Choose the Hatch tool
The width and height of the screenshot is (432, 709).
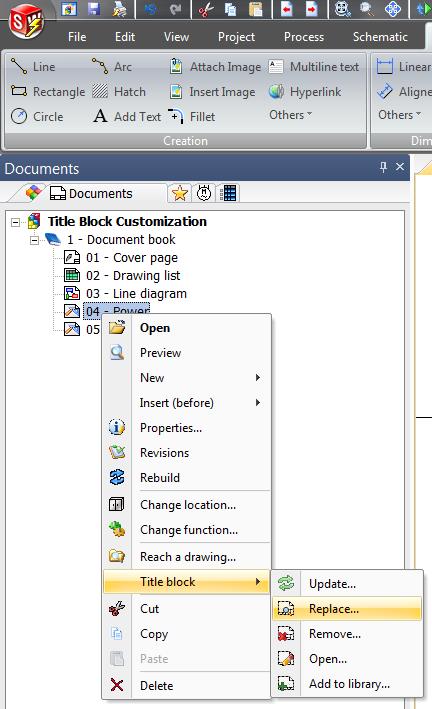[x=119, y=92]
